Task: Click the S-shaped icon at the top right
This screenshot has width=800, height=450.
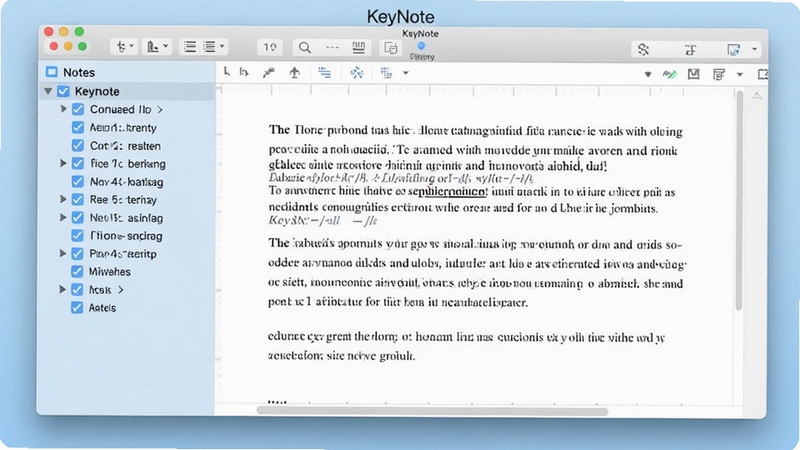Action: [643, 49]
